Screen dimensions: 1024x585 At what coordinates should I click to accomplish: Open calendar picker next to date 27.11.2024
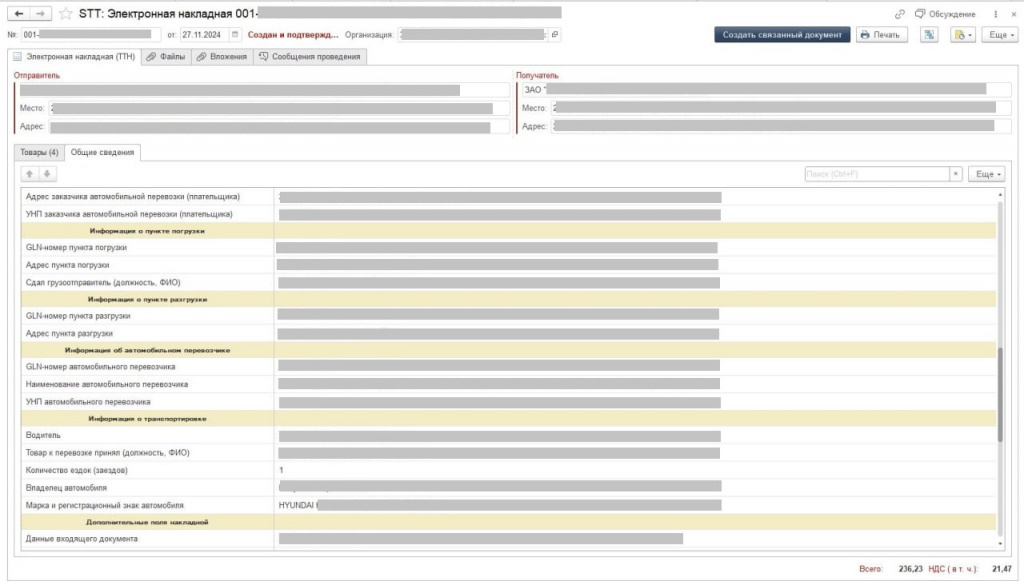235,35
